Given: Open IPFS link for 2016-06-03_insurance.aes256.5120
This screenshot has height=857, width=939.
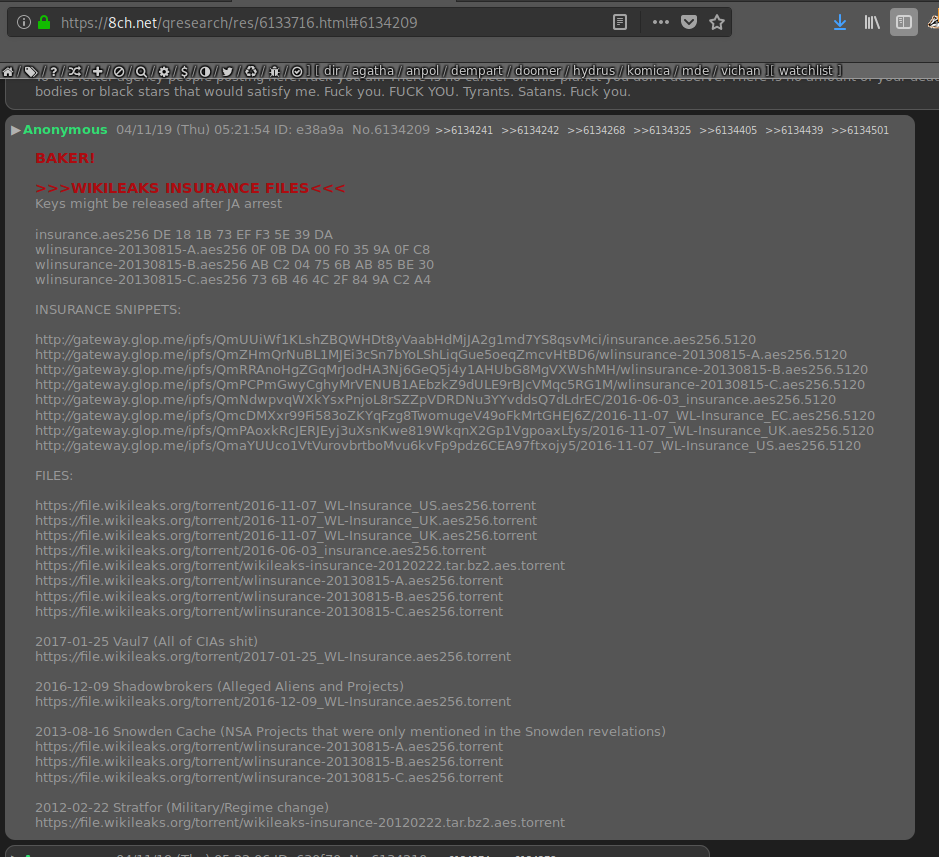Looking at the screenshot, I should click(x=435, y=399).
